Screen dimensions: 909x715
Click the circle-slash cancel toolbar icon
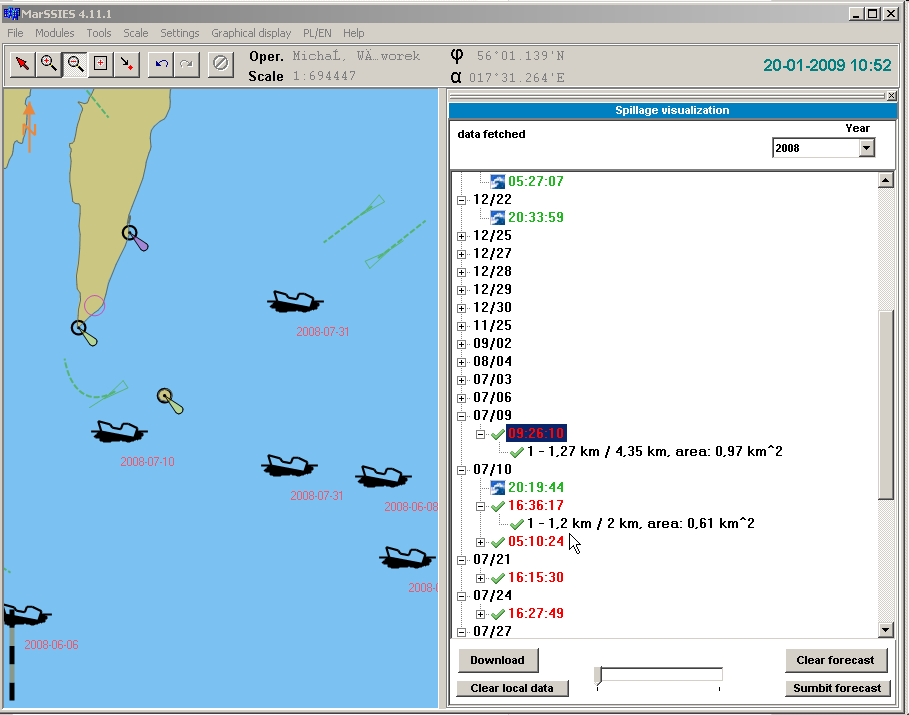[x=220, y=63]
